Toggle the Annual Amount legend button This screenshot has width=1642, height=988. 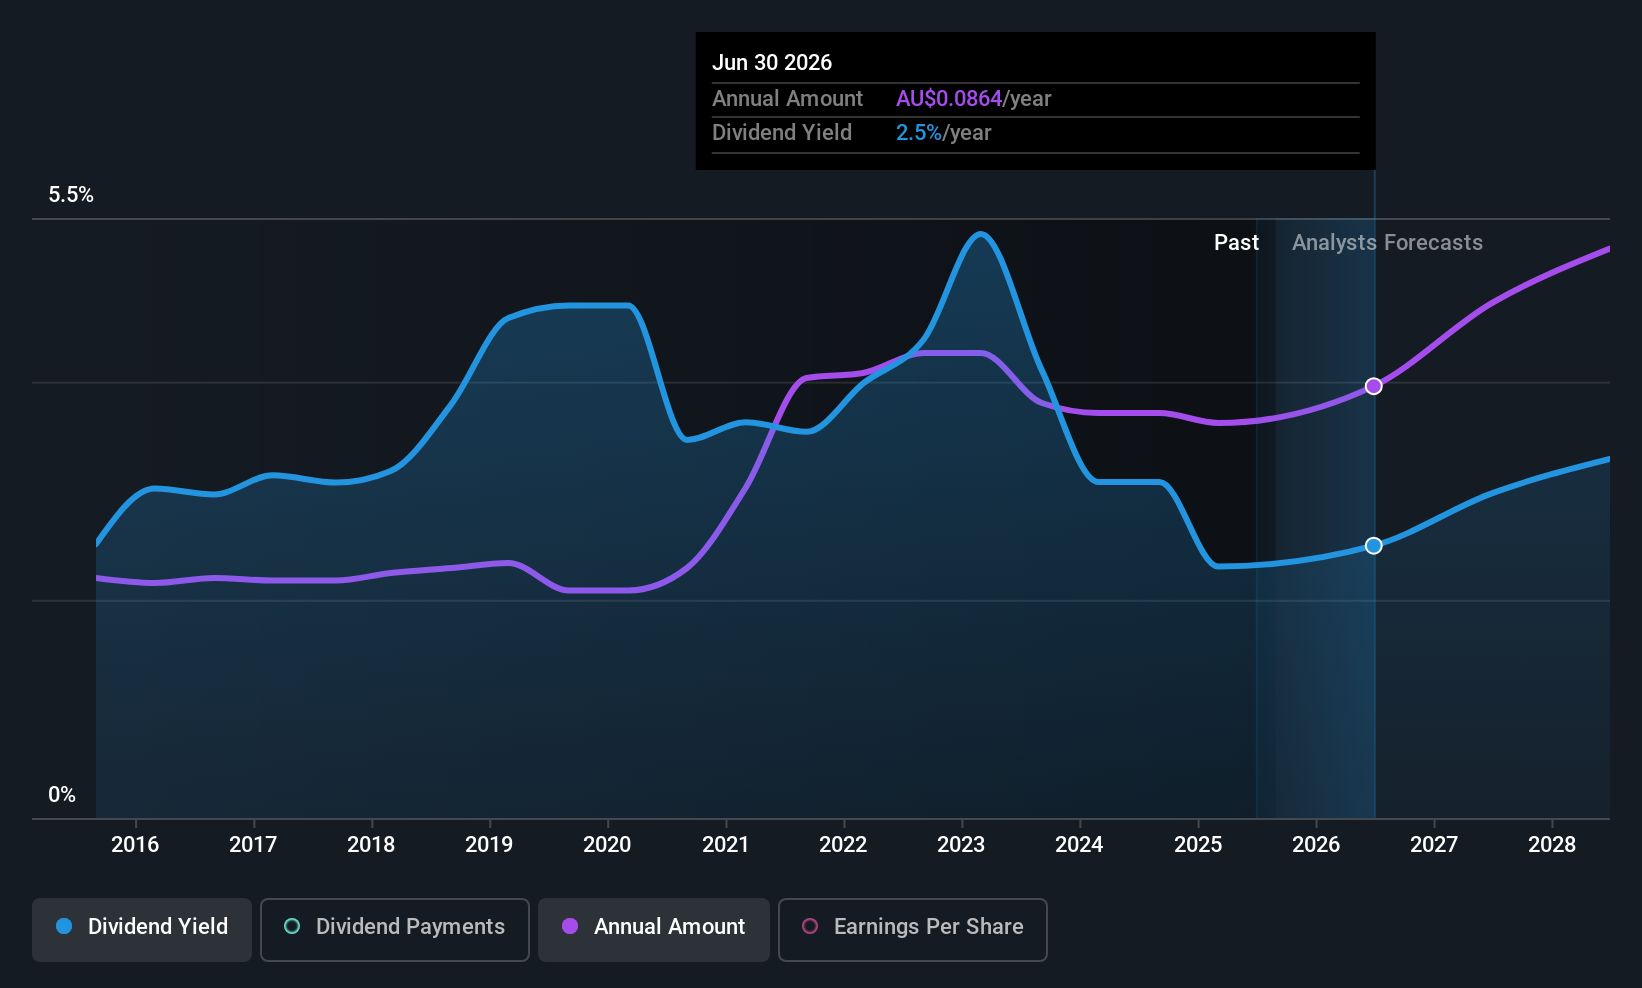[x=654, y=929]
